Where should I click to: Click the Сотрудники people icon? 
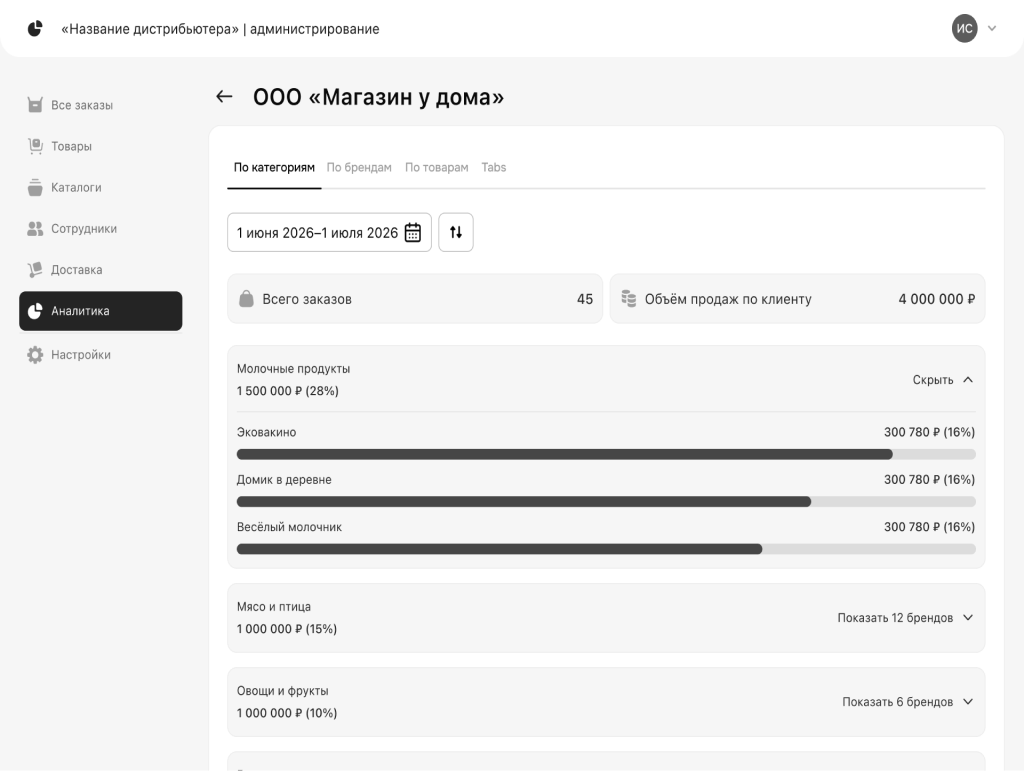click(x=35, y=228)
